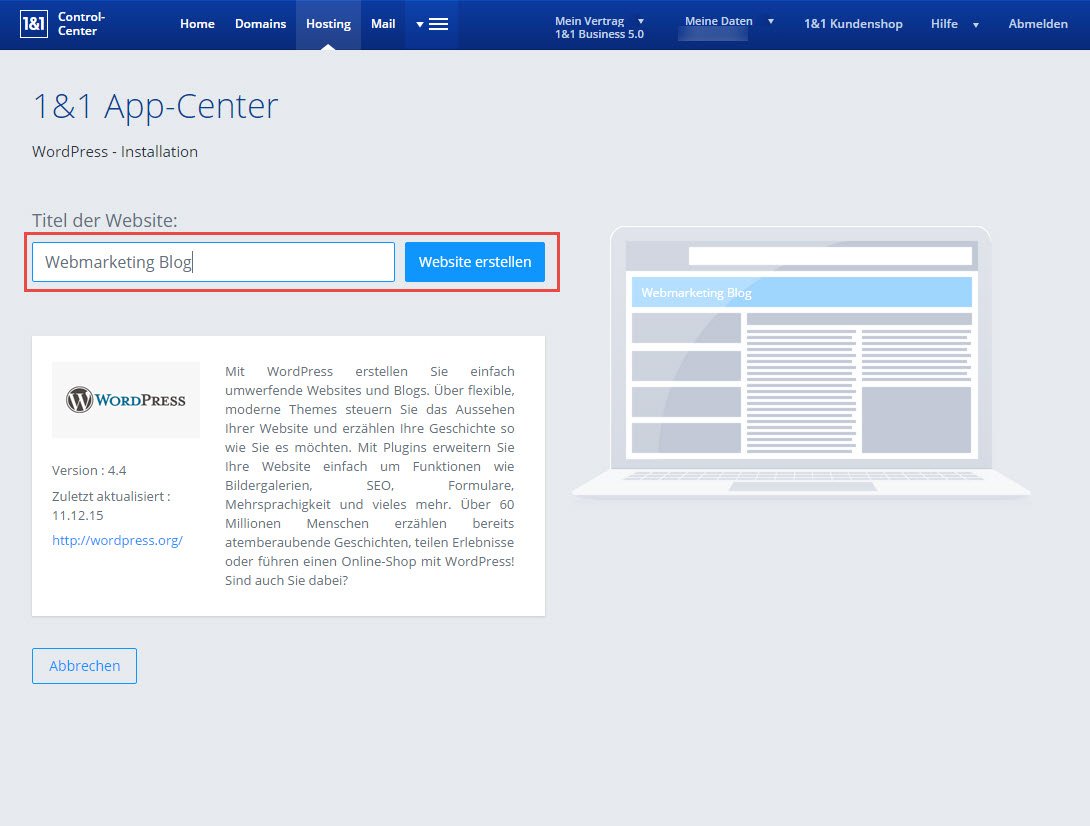Click the 1&1 logo icon
Screen dimensions: 1090x826
tap(34, 24)
